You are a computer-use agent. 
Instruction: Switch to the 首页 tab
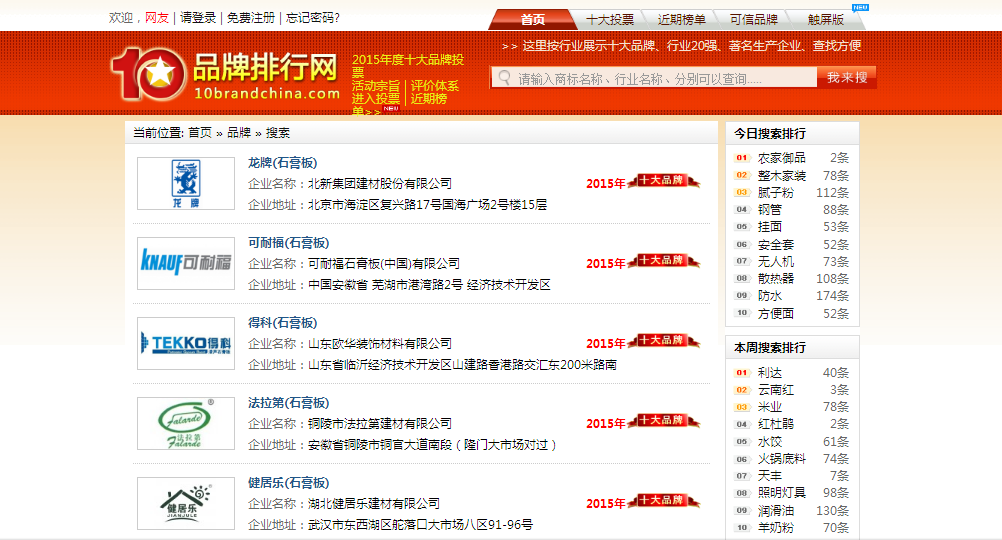pyautogui.click(x=532, y=20)
